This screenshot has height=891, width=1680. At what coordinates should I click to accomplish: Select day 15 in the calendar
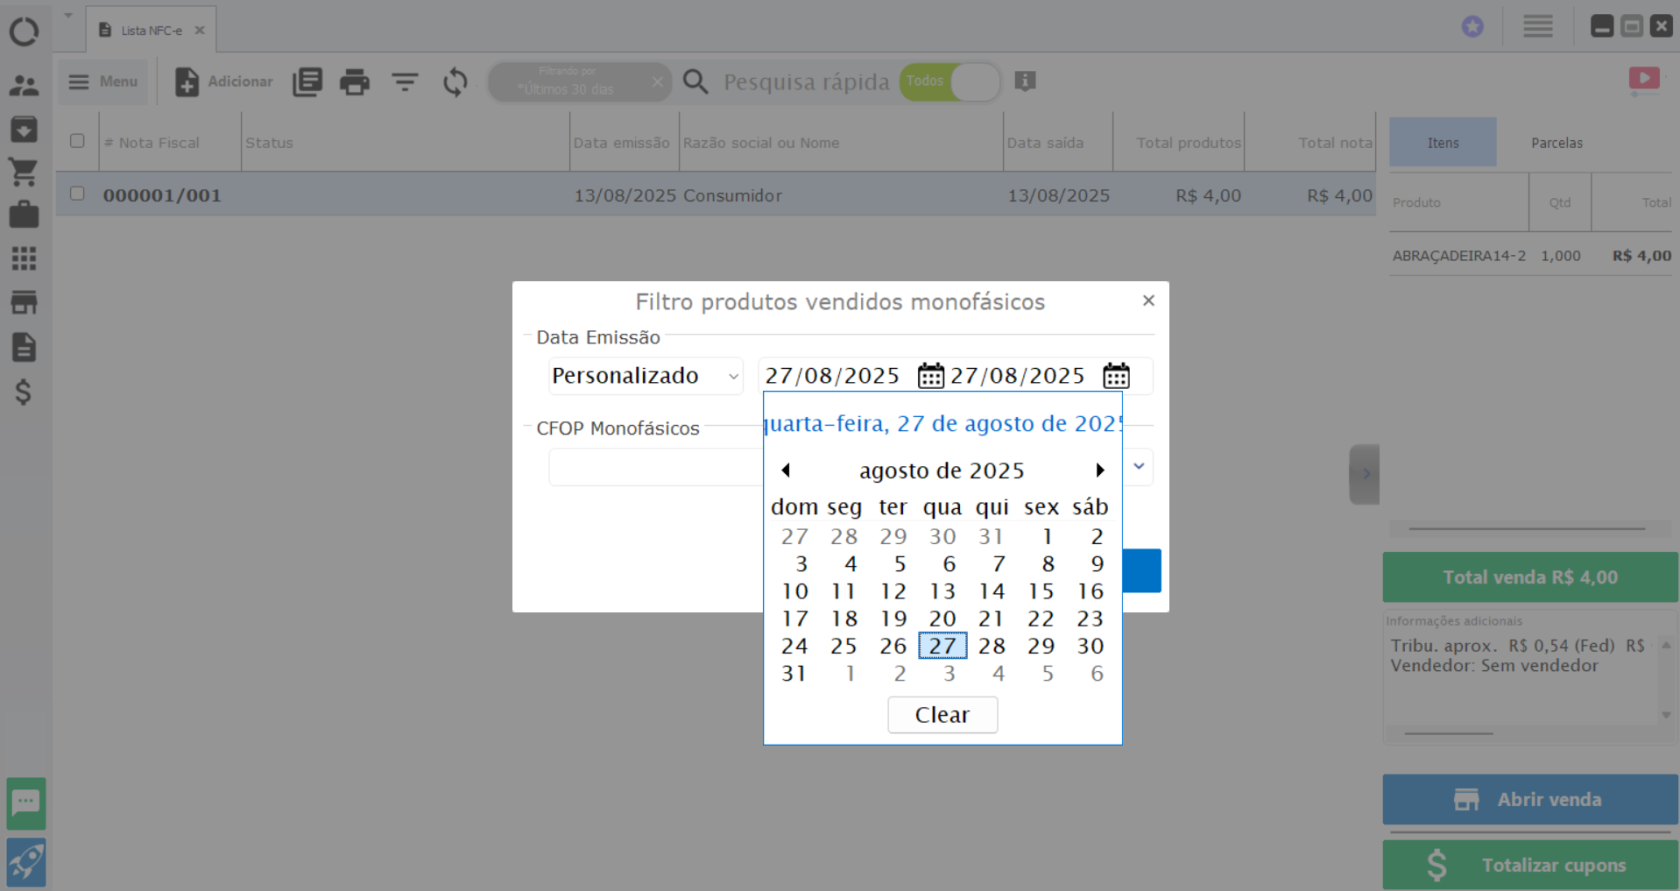pos(1041,592)
